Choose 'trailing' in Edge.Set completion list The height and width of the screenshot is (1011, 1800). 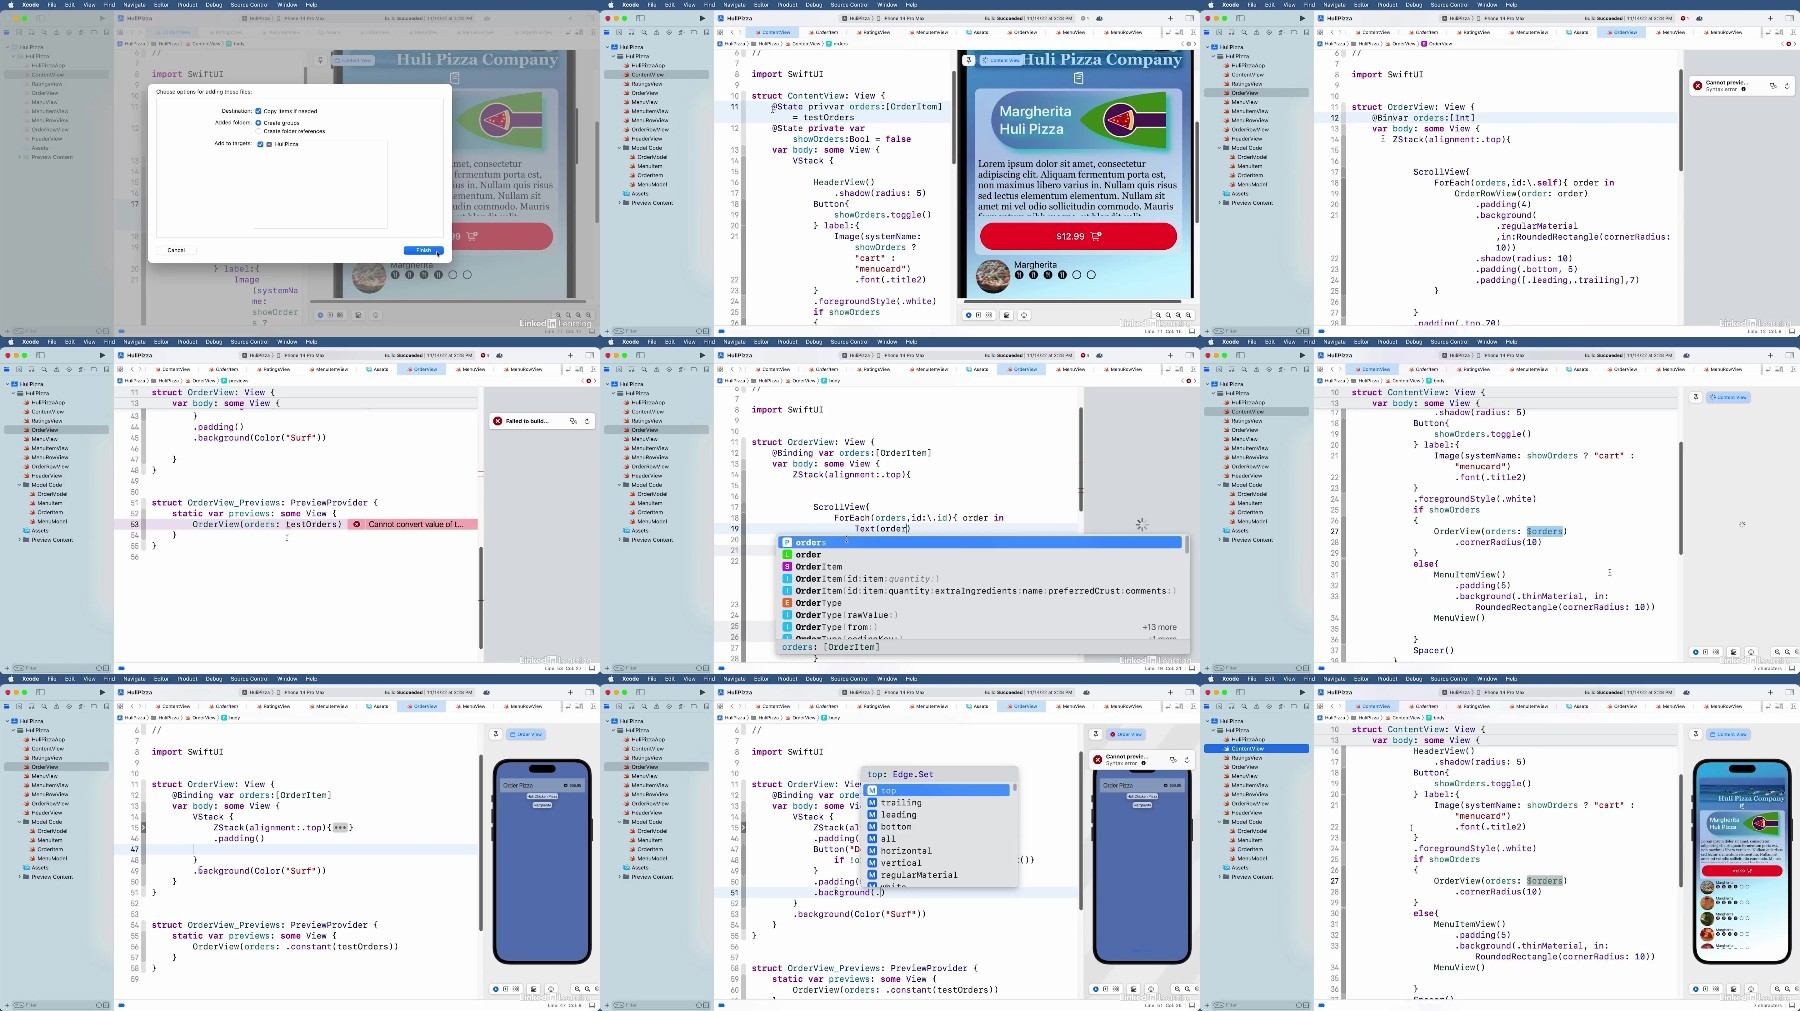pos(938,803)
